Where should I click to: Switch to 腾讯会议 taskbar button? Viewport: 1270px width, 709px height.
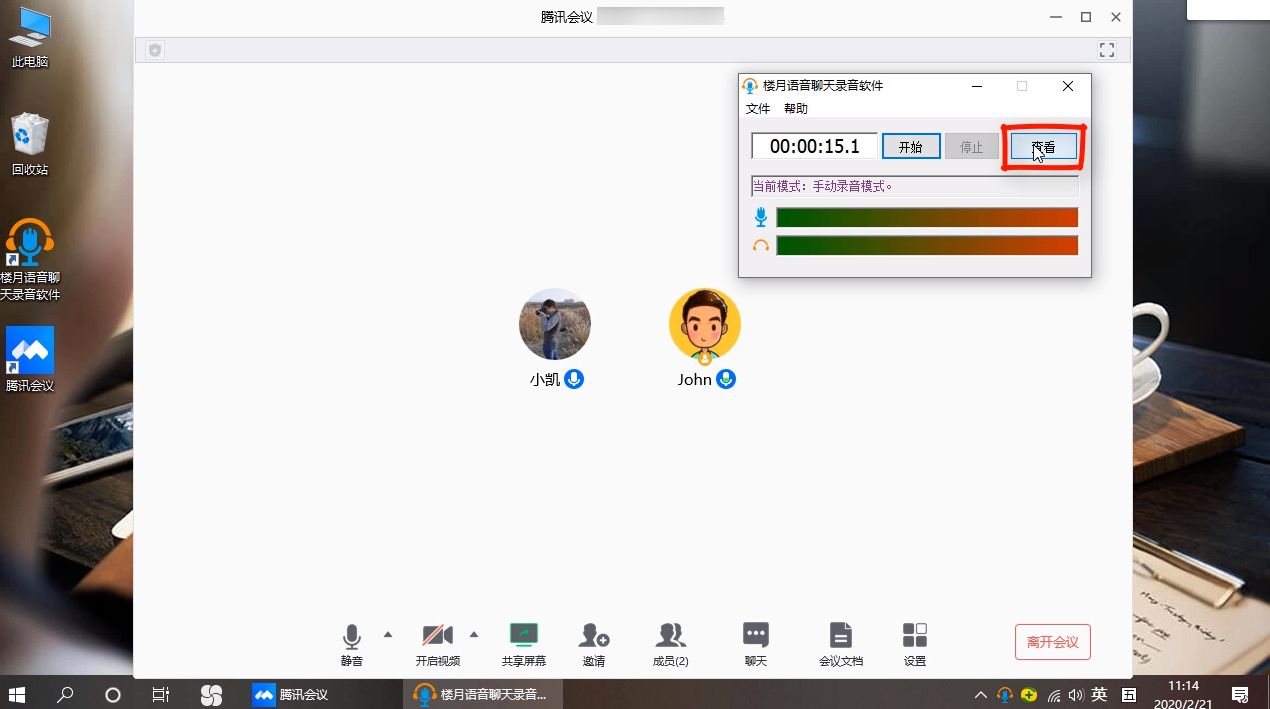click(320, 694)
